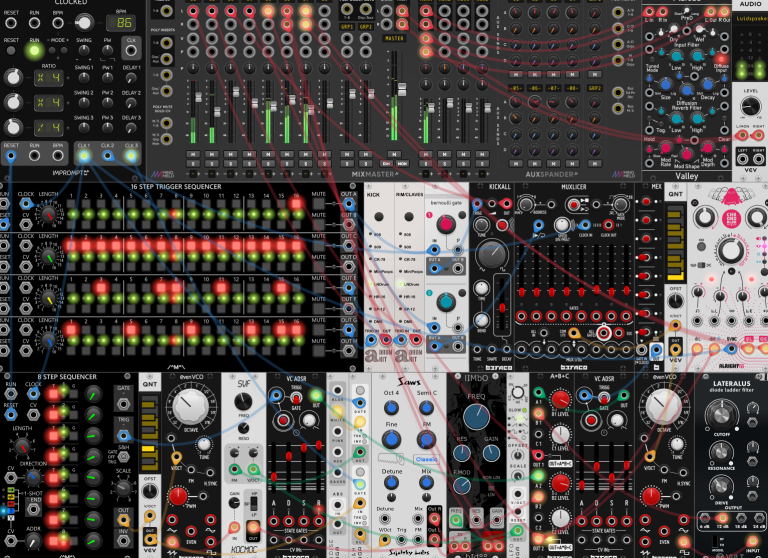The height and width of the screenshot is (558, 768).
Task: Click the first step slider on Muxlicer
Action: [522, 292]
